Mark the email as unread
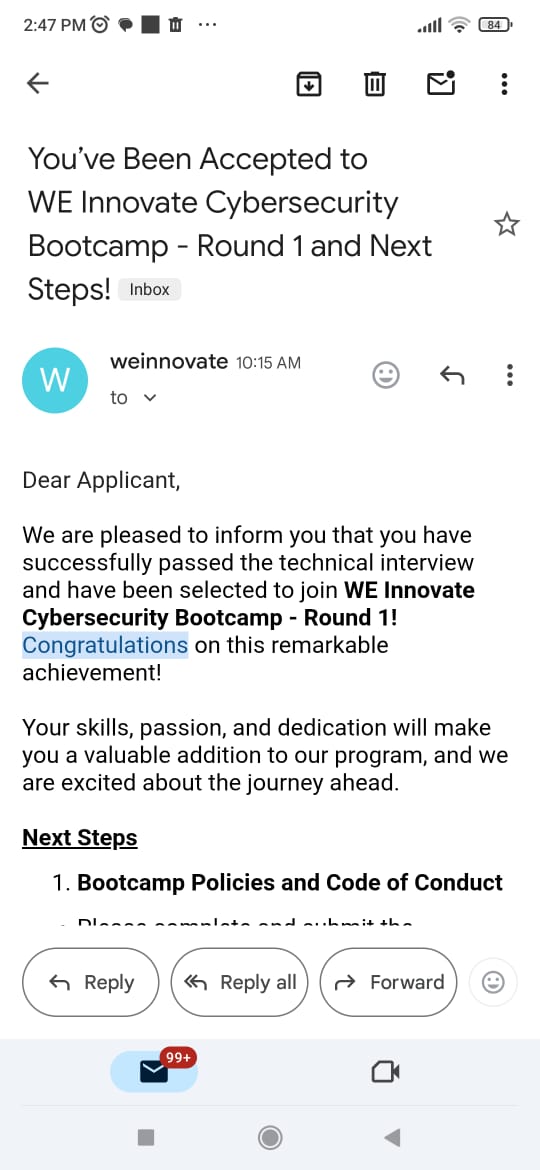The image size is (540, 1170). click(441, 84)
